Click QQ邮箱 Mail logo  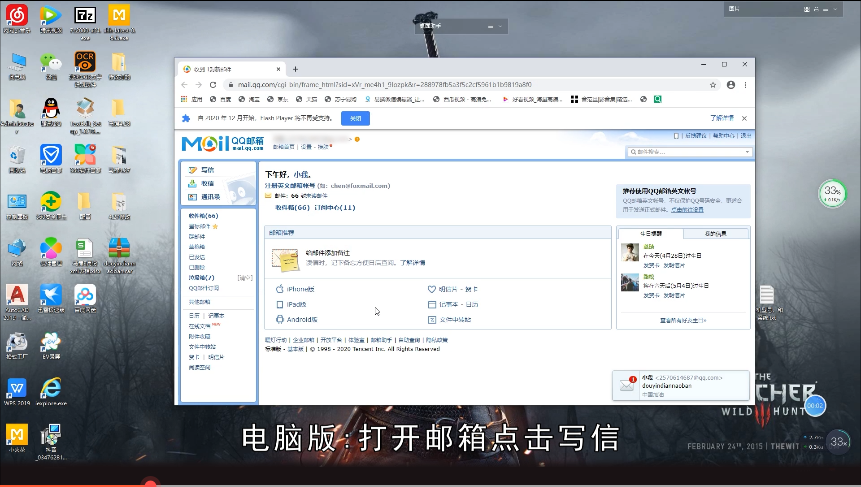click(222, 144)
